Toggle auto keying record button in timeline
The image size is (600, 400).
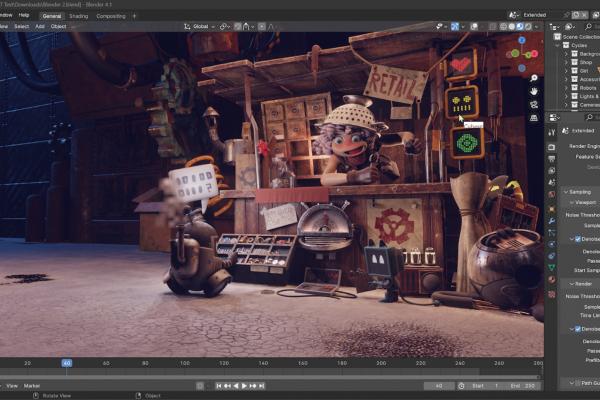tap(200, 386)
